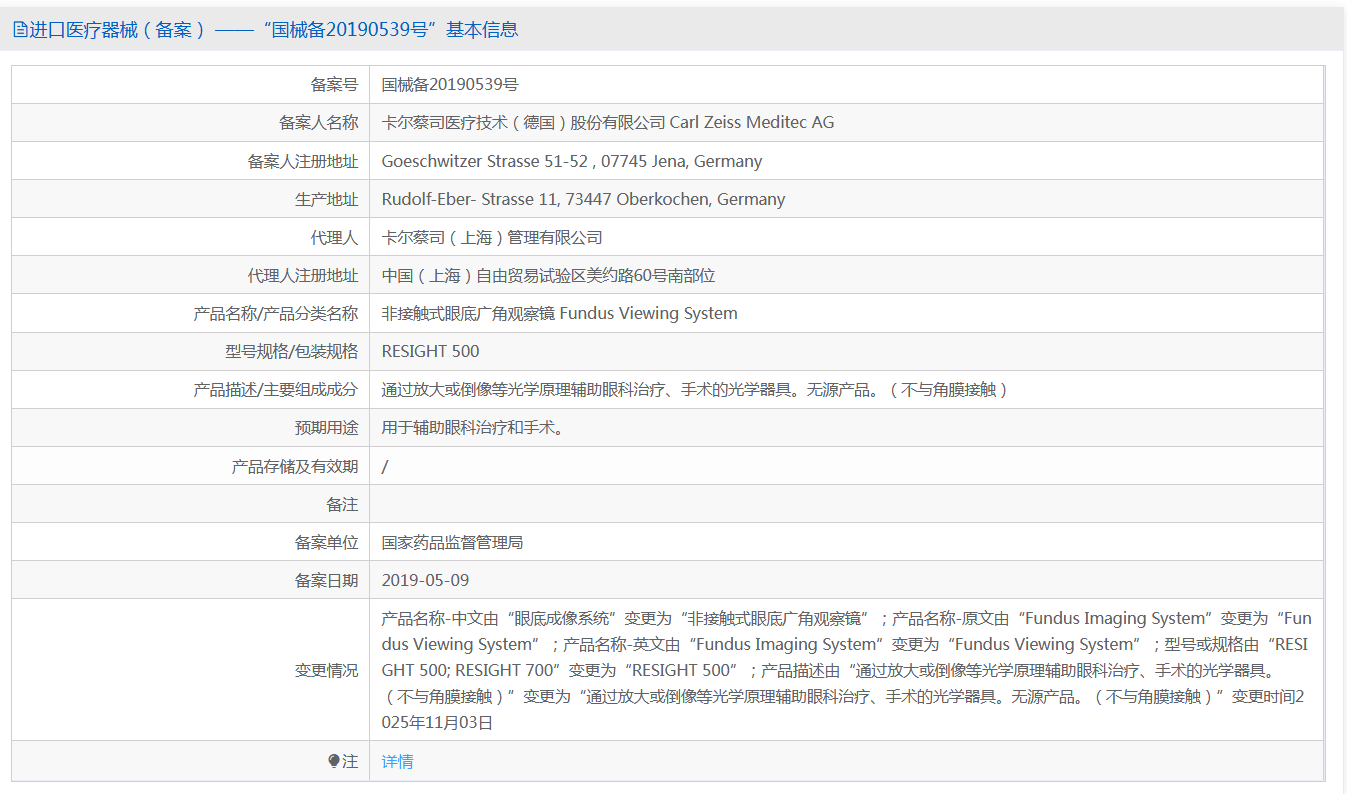Viewport: 1347px width, 794px height.
Task: Click the 变更情况 label
Action: (326, 670)
